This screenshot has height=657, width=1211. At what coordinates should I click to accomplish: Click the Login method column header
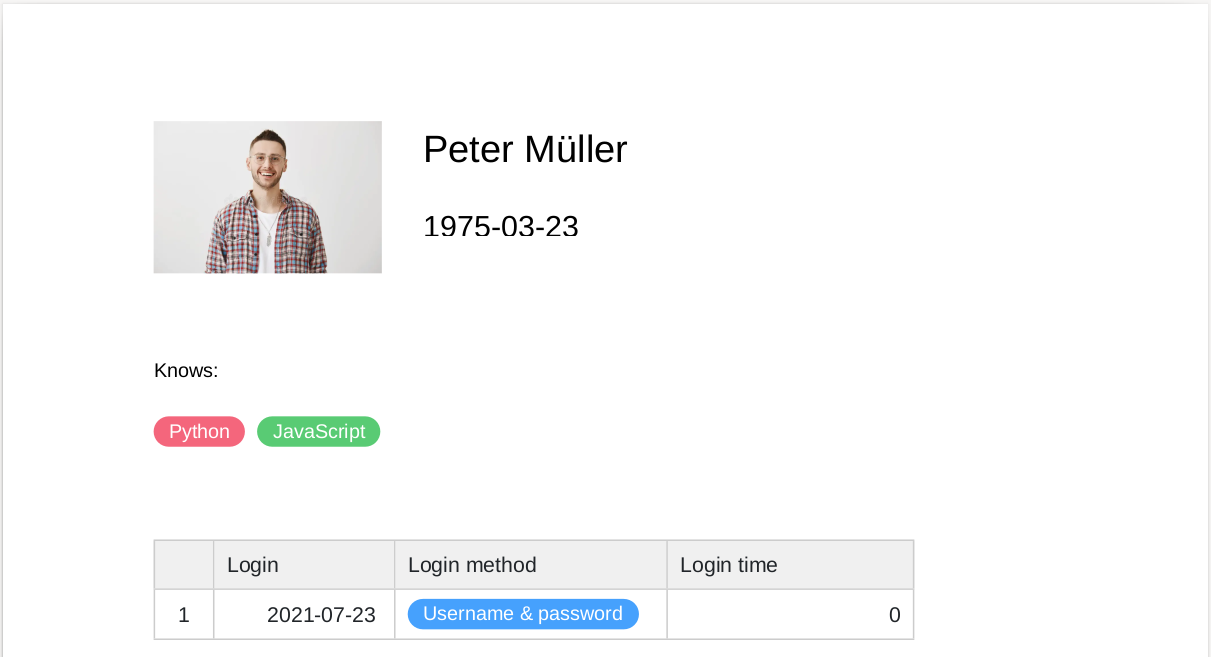[x=472, y=565]
